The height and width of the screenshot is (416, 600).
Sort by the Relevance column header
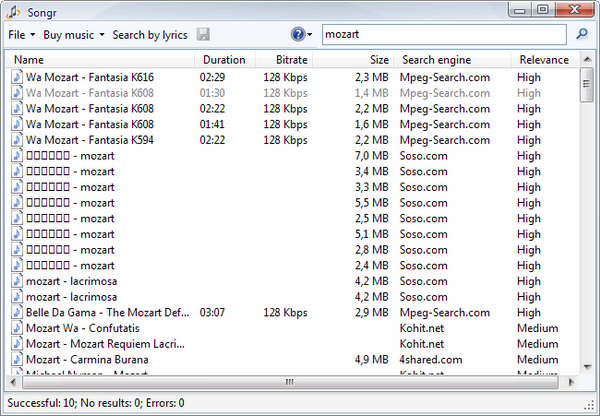545,60
